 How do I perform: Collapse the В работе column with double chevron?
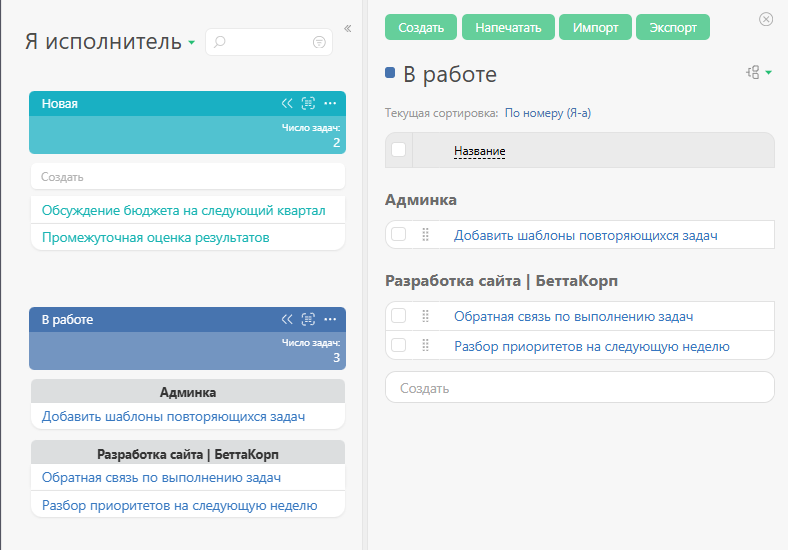coord(287,319)
